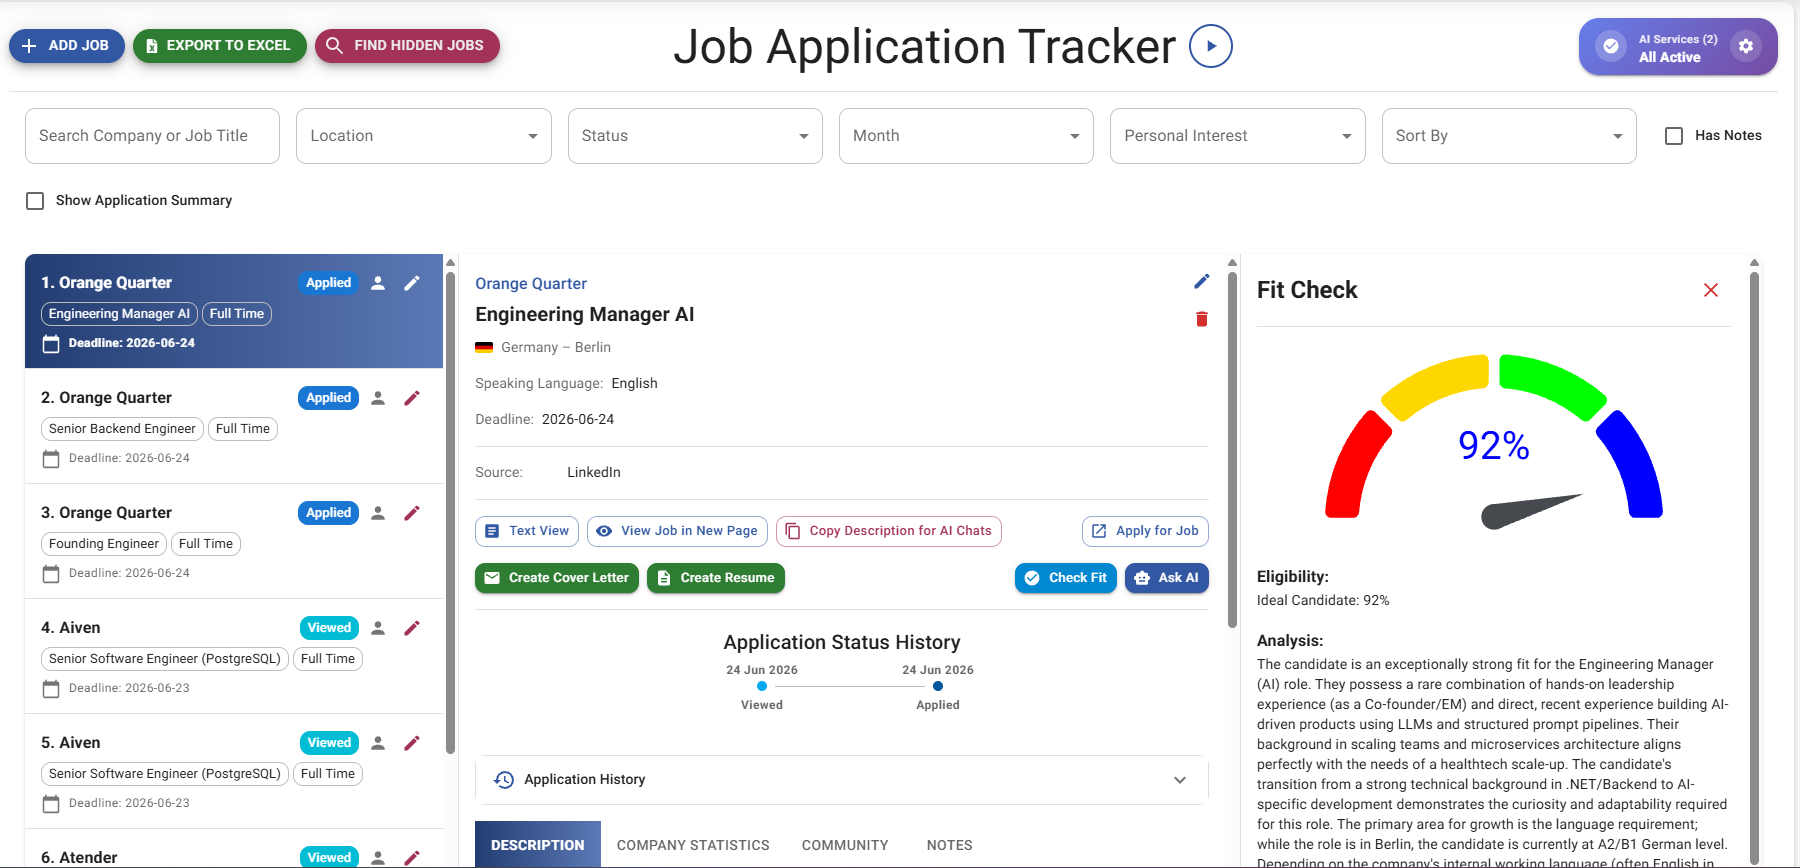Select the 5. Aiven job title

click(71, 743)
